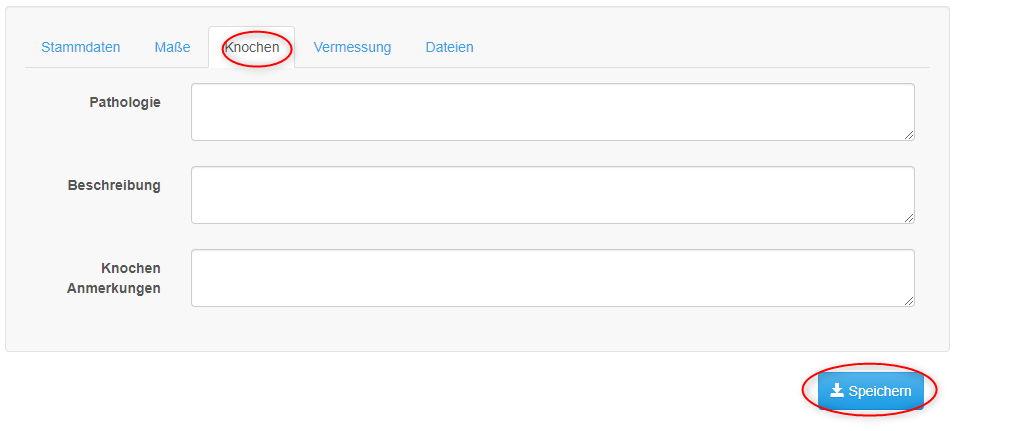Focus the Pathologie text area
1010x431 pixels.
(553, 112)
